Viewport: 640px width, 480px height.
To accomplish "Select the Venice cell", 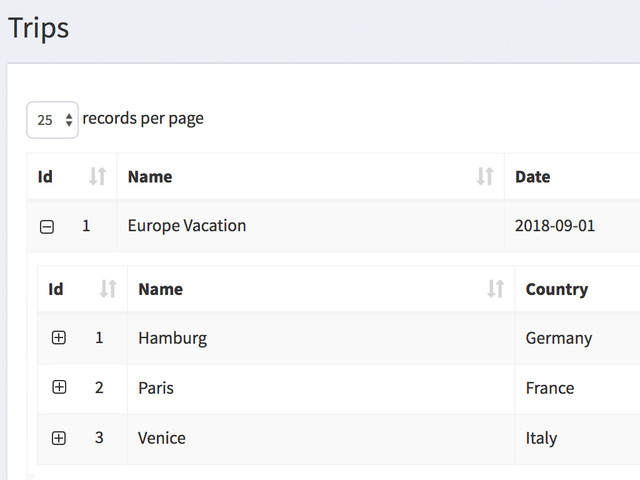I will (x=321, y=438).
